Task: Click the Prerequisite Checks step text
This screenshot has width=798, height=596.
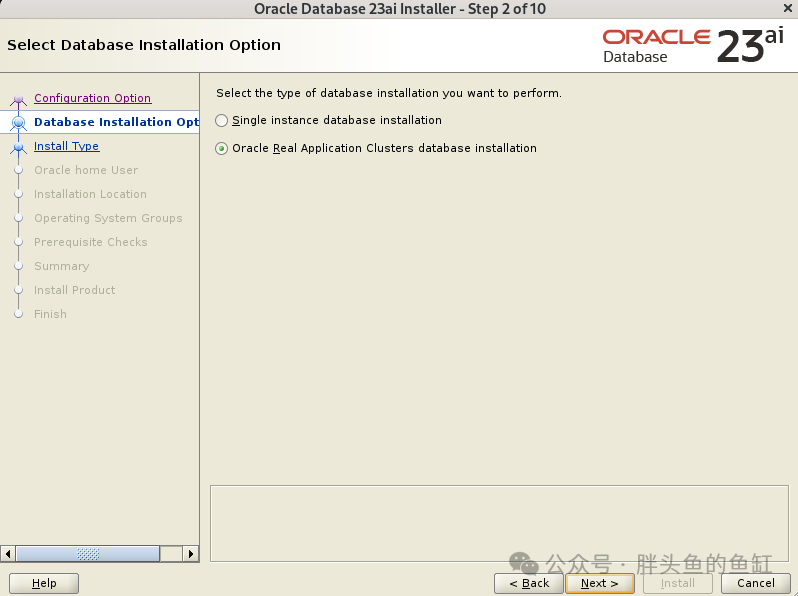Action: (91, 242)
